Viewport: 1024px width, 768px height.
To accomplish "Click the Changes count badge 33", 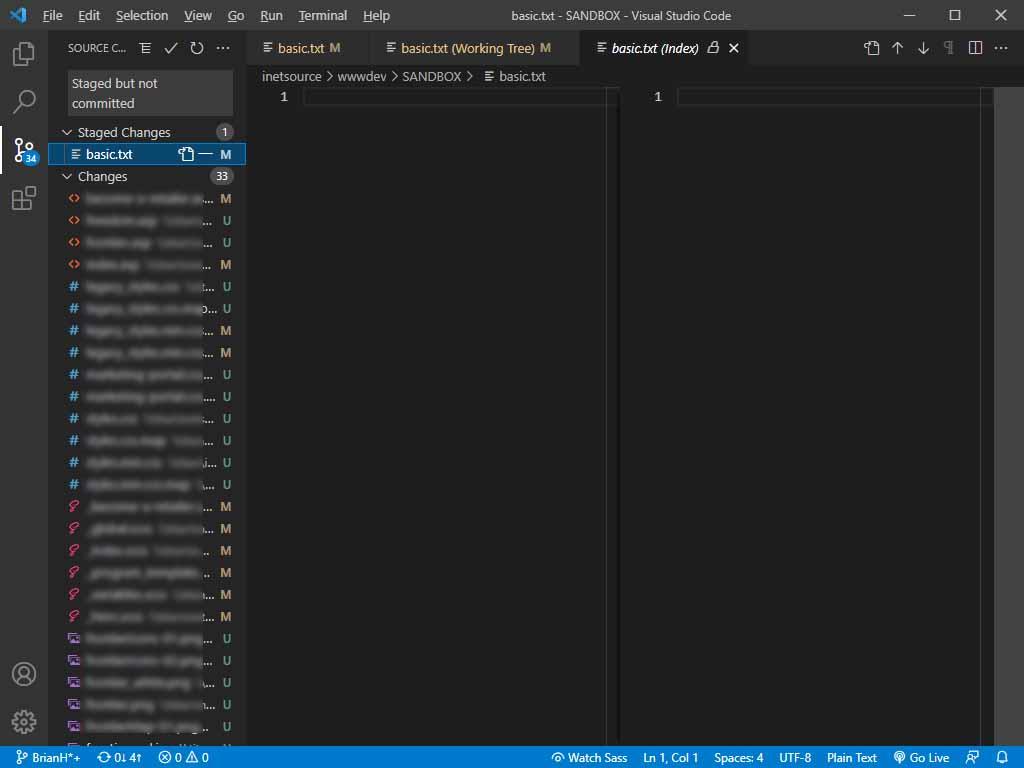I will pos(221,176).
